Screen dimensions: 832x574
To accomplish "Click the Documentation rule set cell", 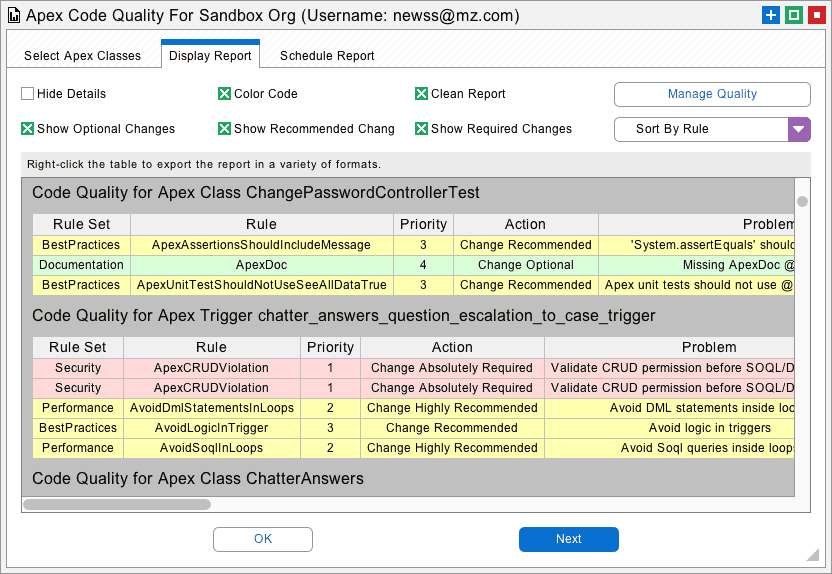I will click(82, 265).
